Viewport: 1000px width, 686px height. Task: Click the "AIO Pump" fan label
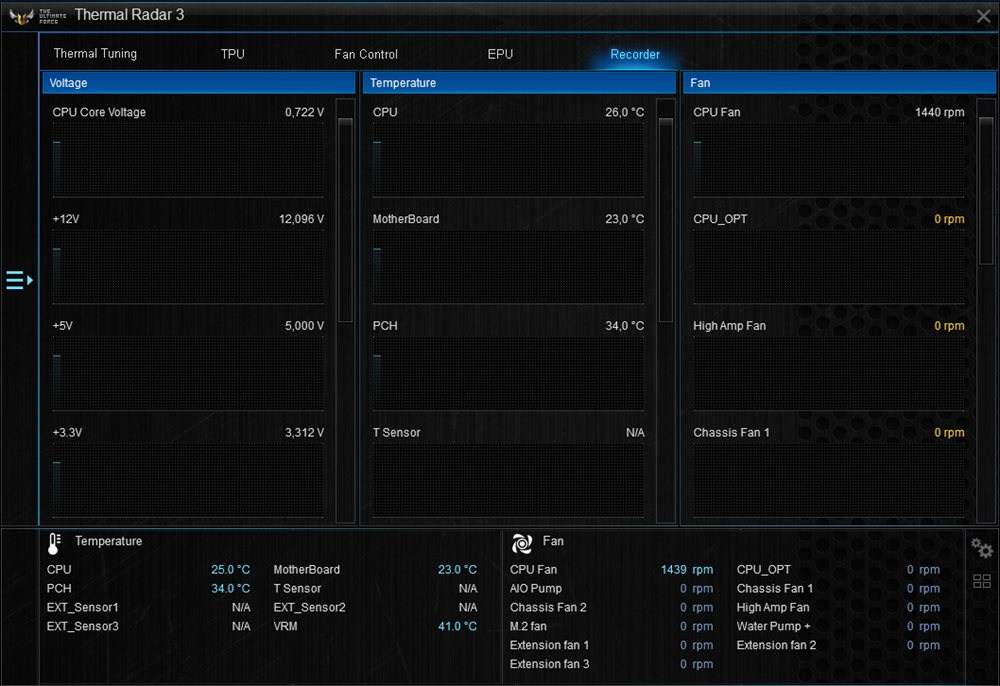(536, 588)
